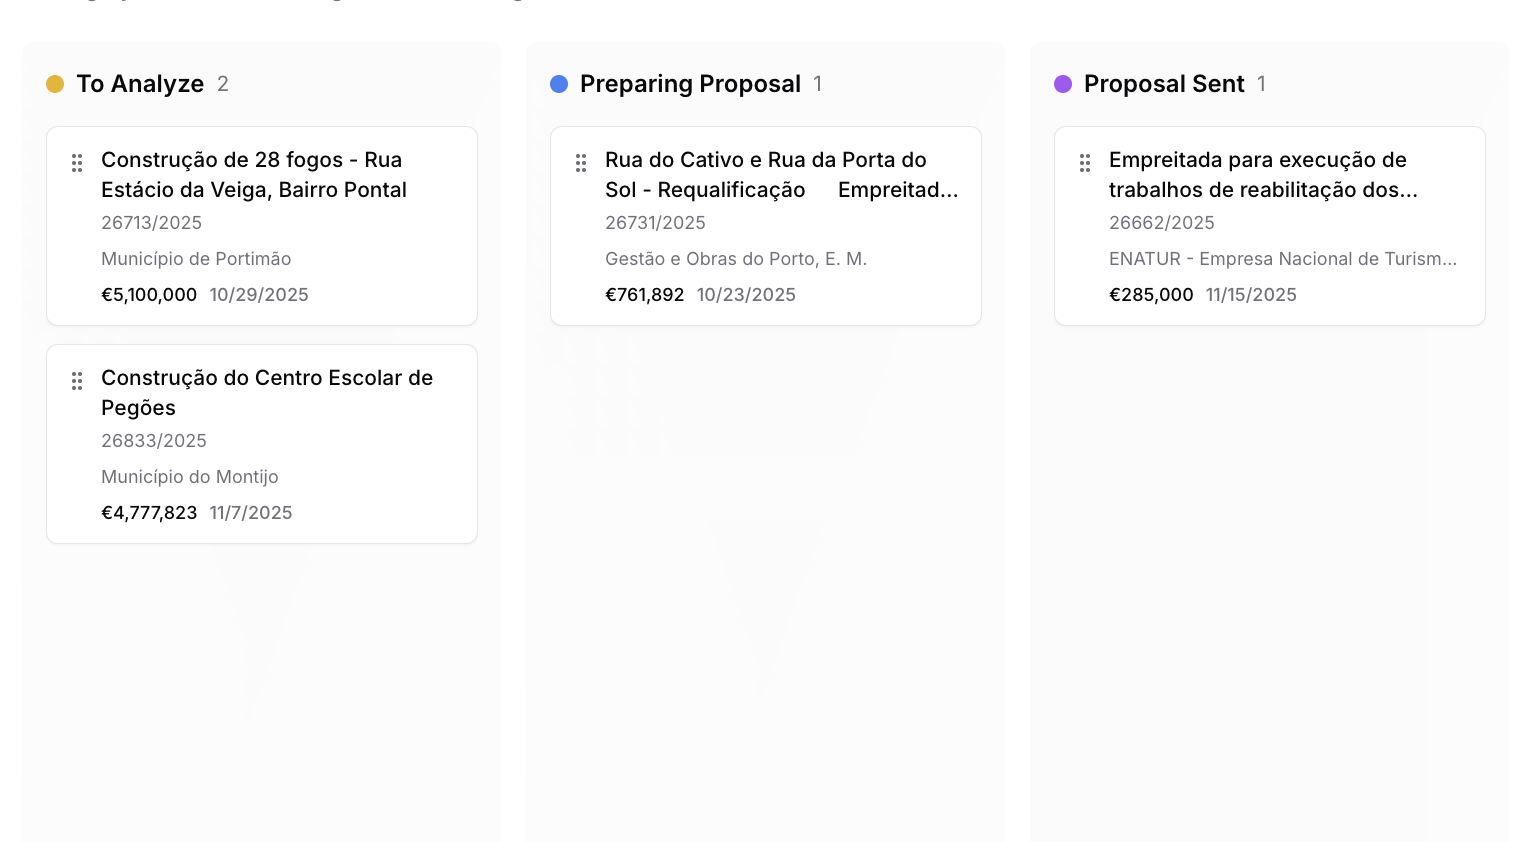Click the Gestão e Obras do Porto text
Screen dimensions: 1522x842
coord(735,259)
